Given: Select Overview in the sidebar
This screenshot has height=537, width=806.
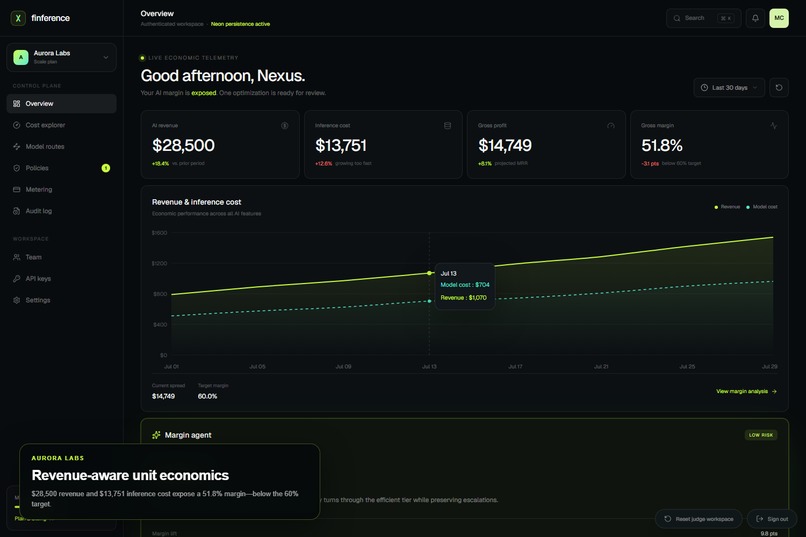Looking at the screenshot, I should (x=61, y=103).
